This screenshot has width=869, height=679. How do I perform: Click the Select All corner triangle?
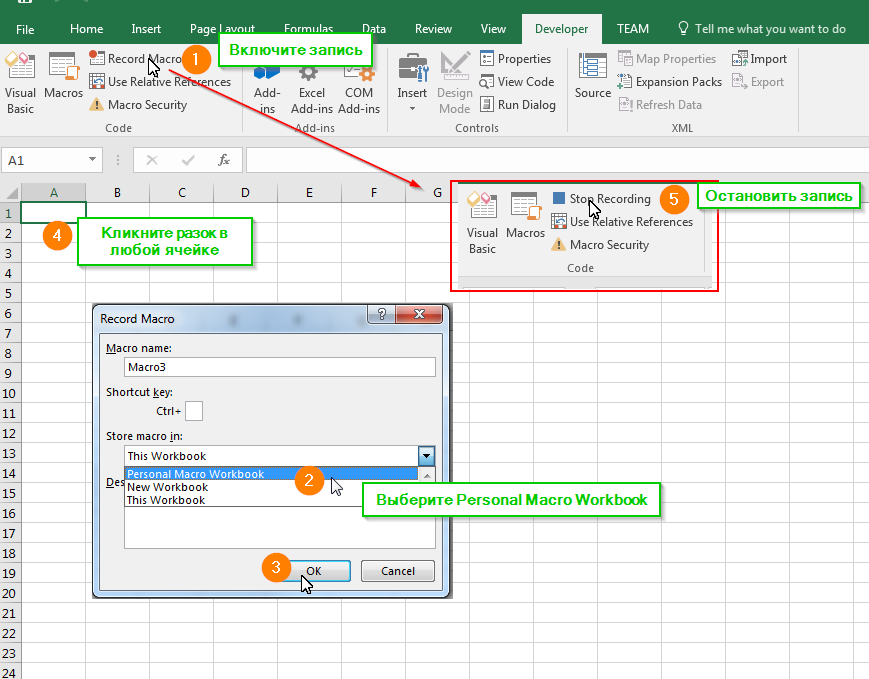11,192
